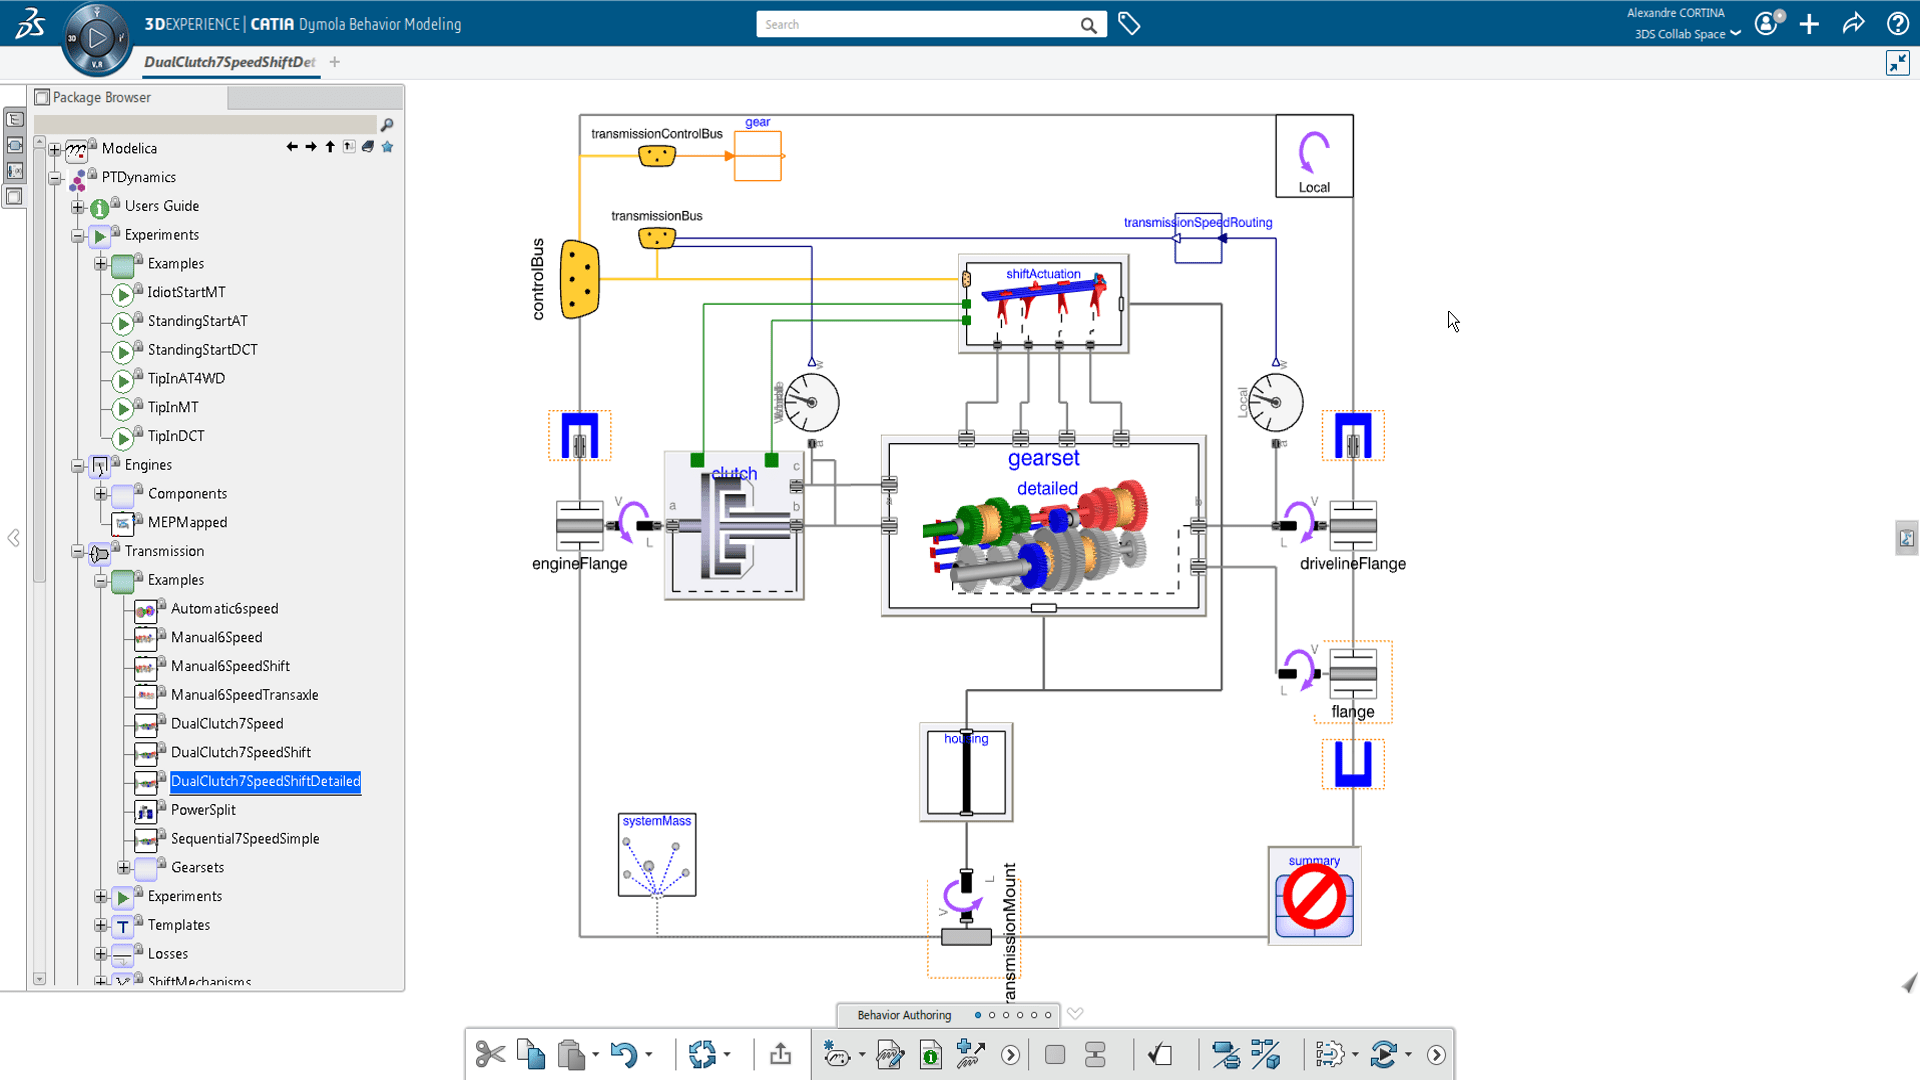This screenshot has height=1080, width=1920.
Task: Click the Package Browser search magnifier
Action: (387, 124)
